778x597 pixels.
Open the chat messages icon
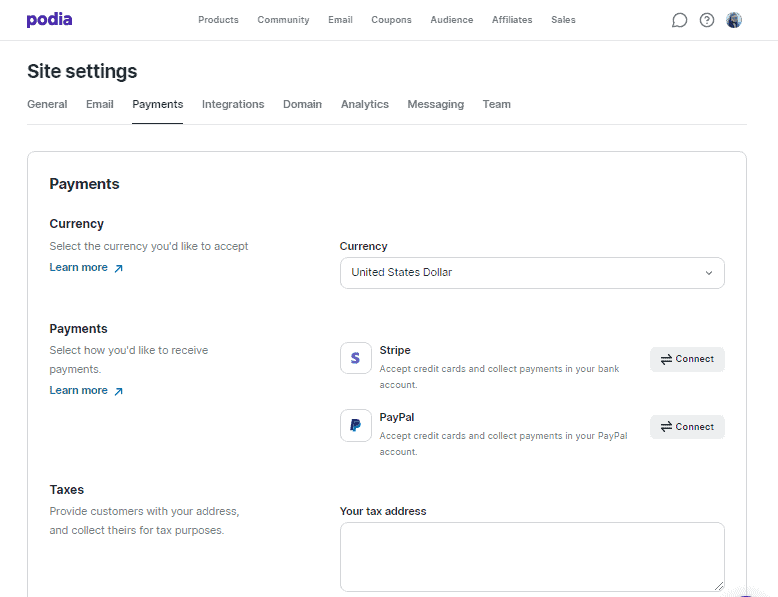click(679, 20)
